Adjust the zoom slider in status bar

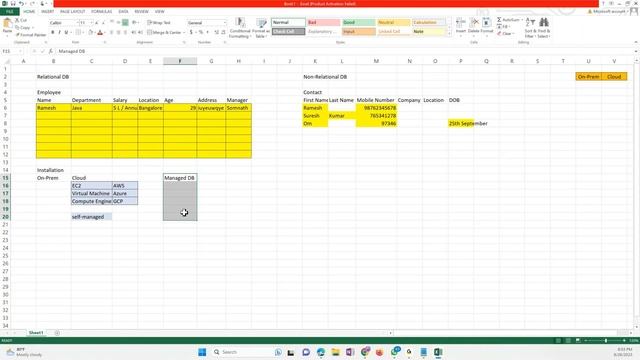click(x=606, y=340)
